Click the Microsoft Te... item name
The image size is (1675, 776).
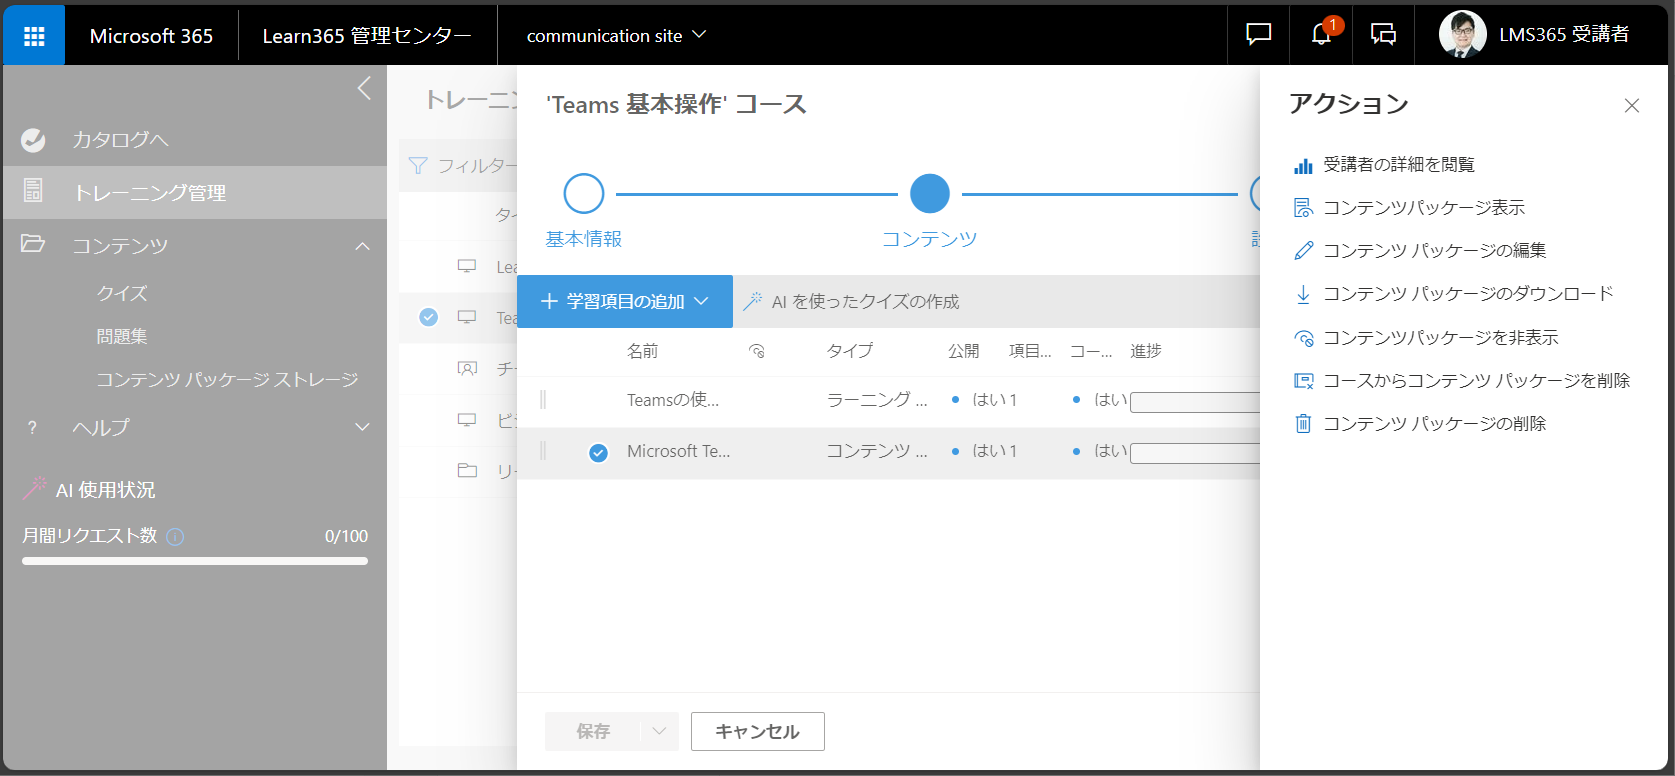pyautogui.click(x=679, y=451)
